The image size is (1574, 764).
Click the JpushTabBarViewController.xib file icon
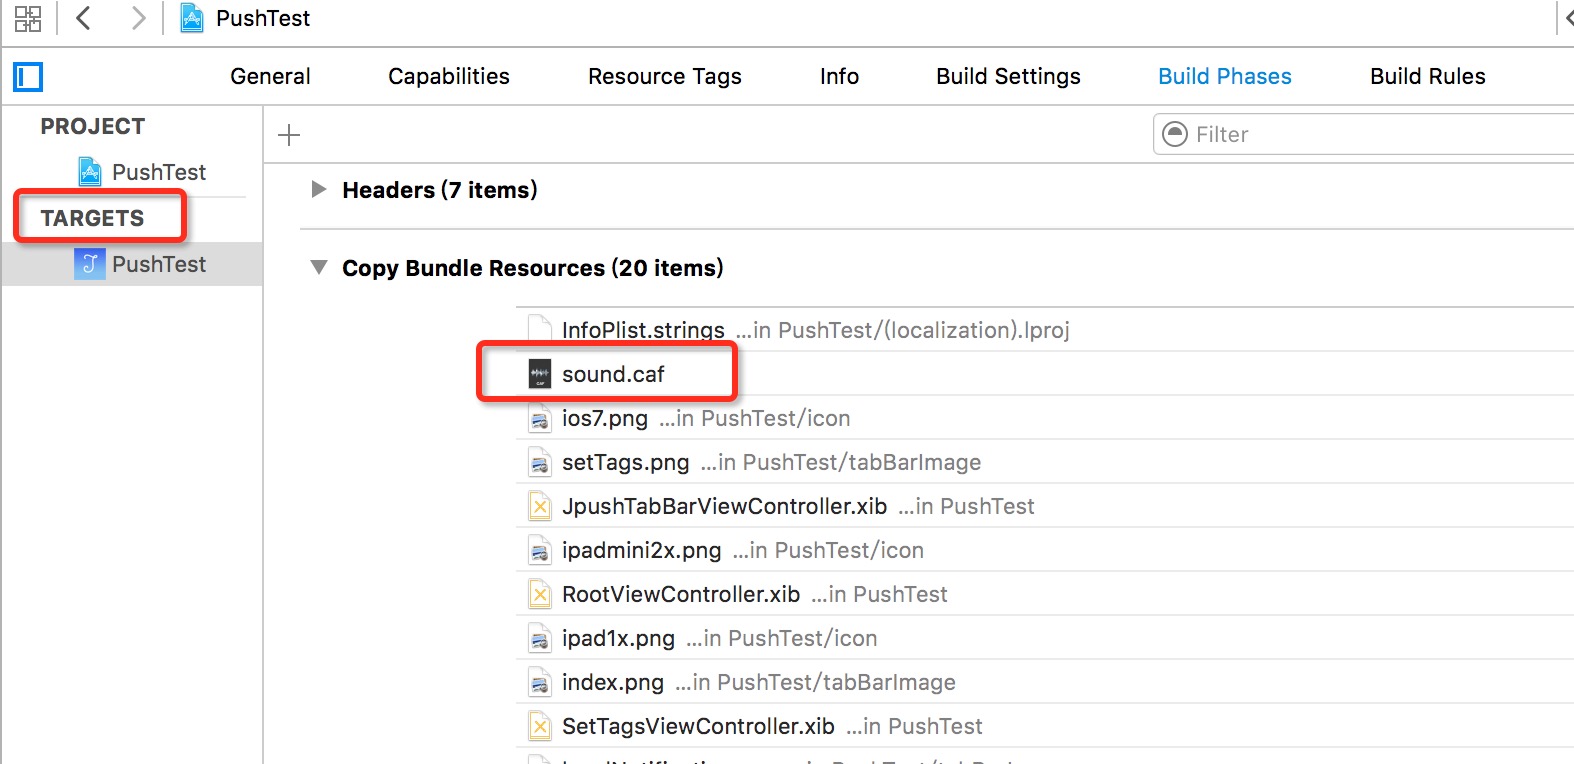tap(540, 507)
